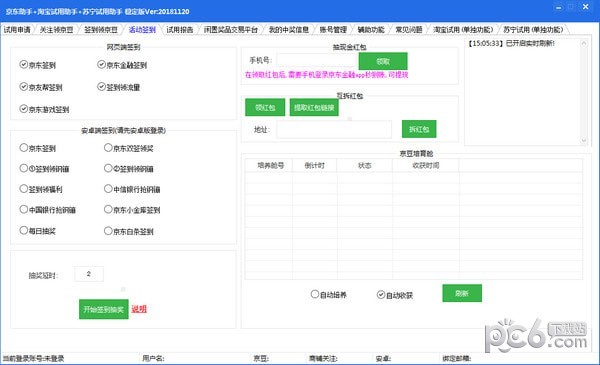Open the 我的中奖信息 tab
Image resolution: width=600 pixels, height=365 pixels.
[289, 29]
